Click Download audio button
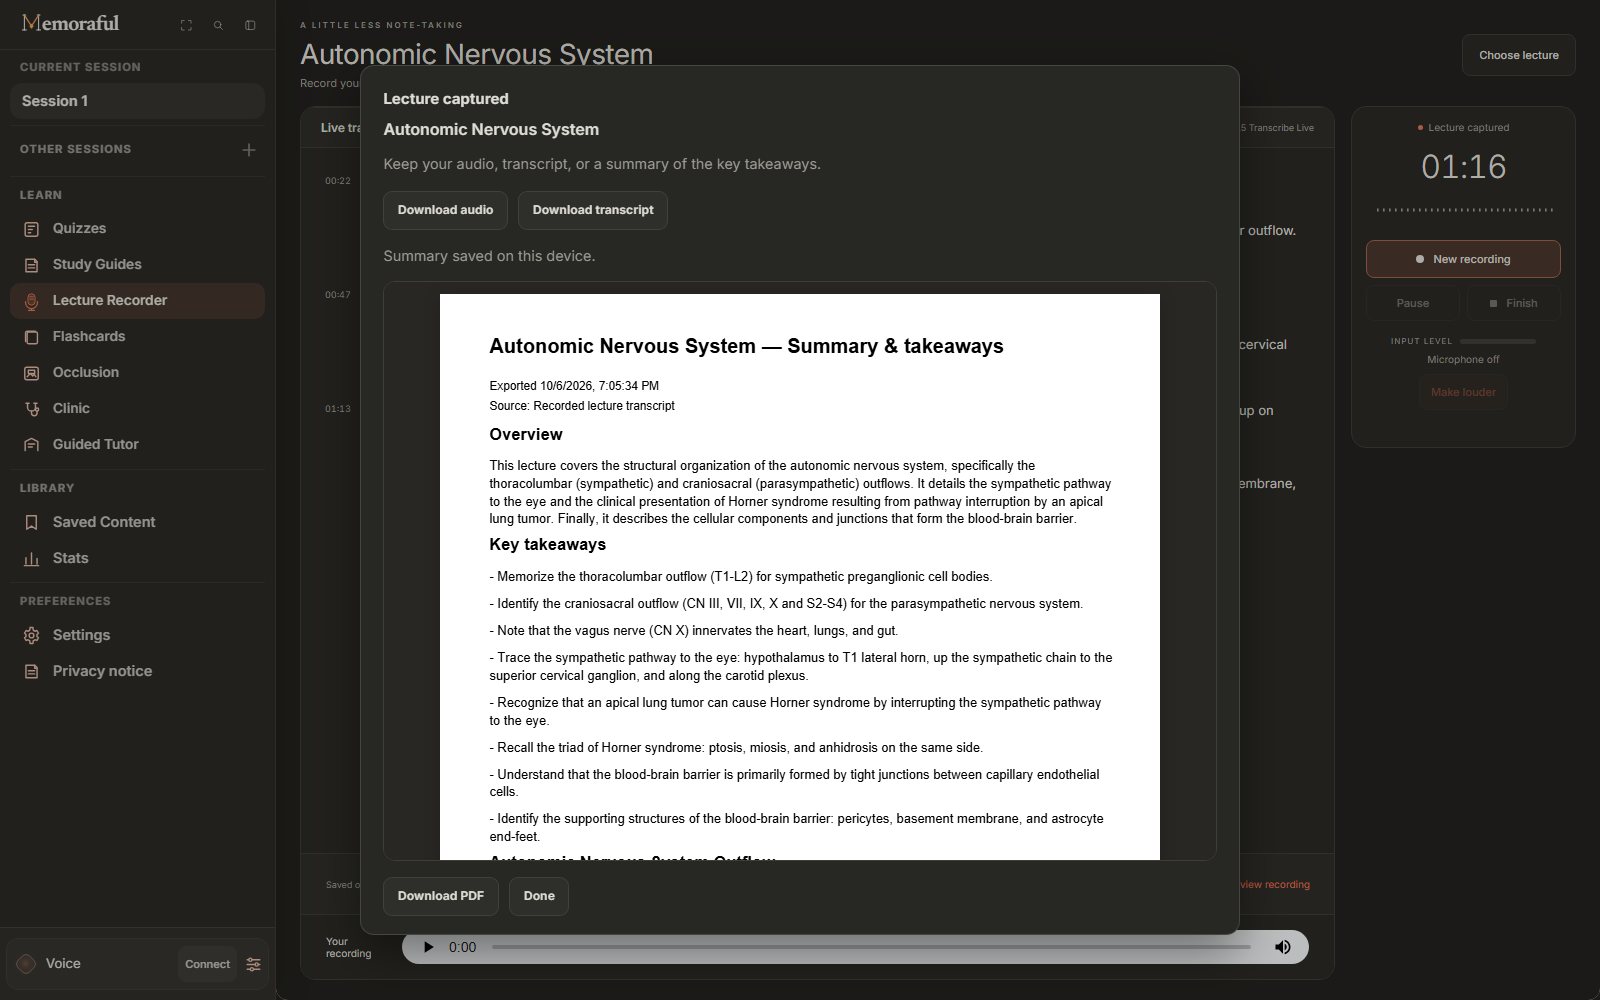This screenshot has width=1600, height=1000. [445, 210]
